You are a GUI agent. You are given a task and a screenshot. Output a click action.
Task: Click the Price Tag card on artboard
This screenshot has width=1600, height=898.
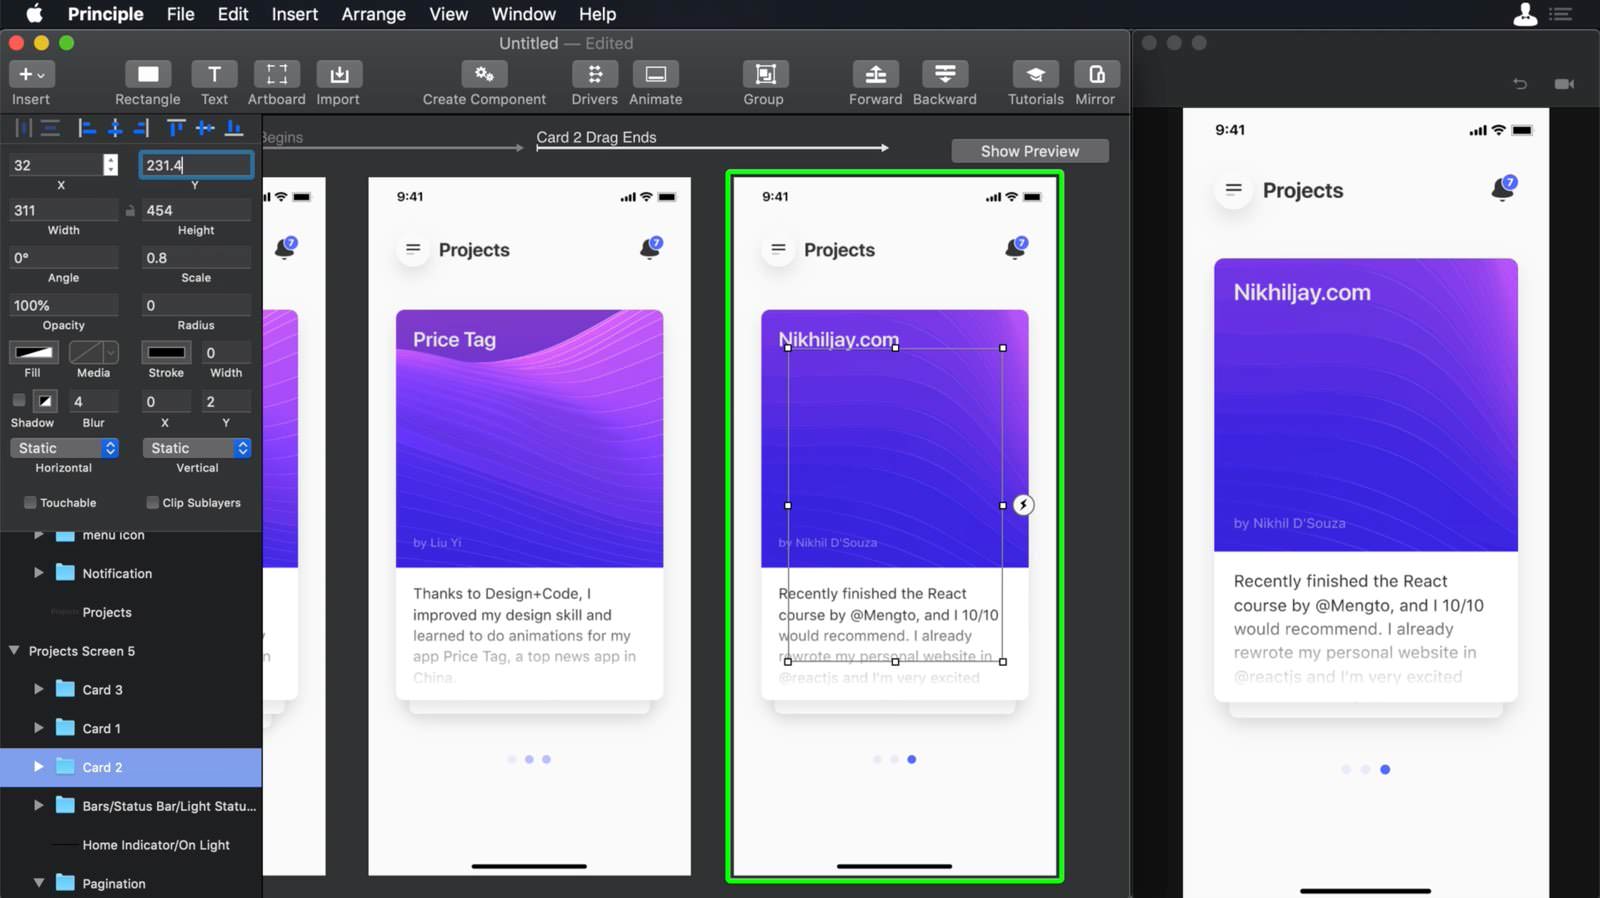529,504
